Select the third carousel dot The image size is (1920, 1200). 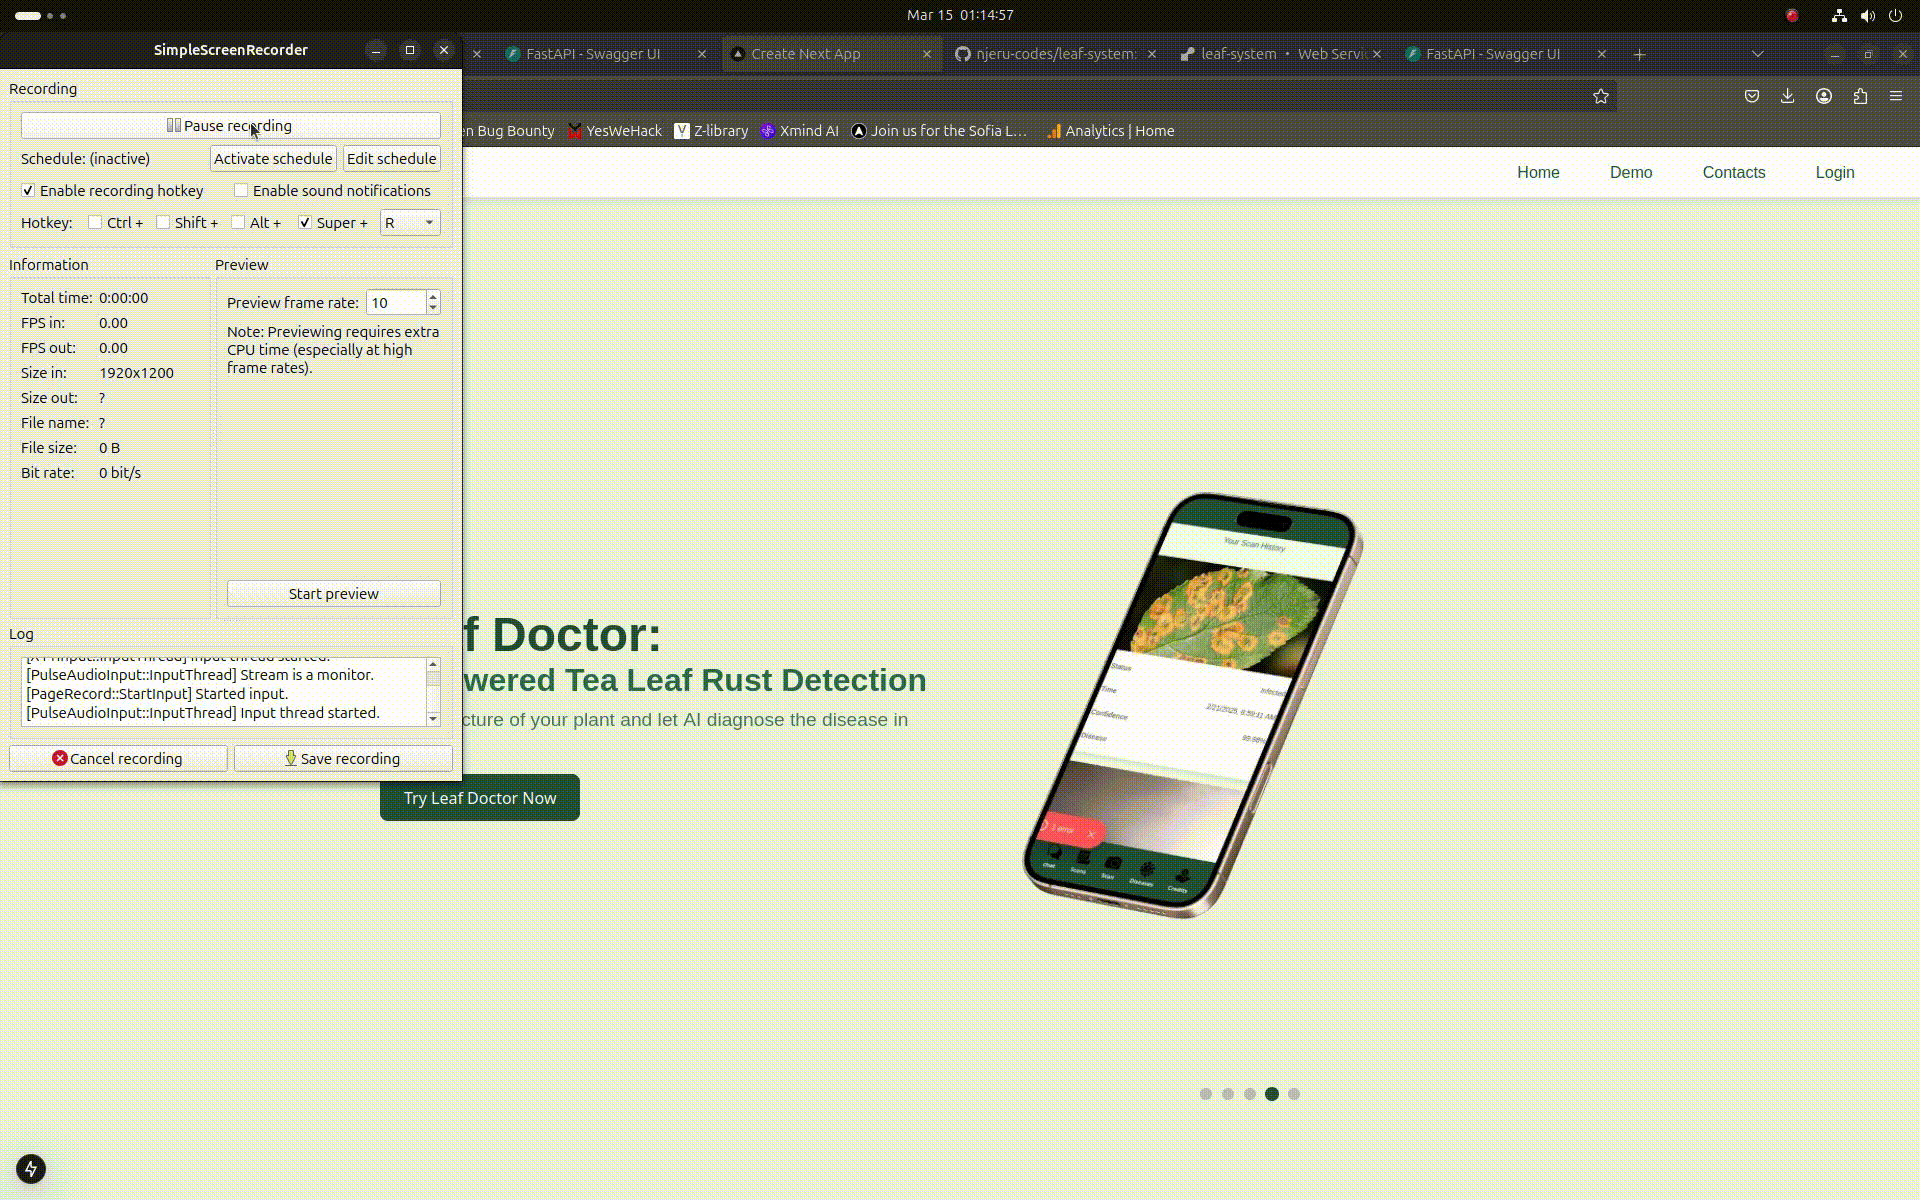(x=1250, y=1094)
